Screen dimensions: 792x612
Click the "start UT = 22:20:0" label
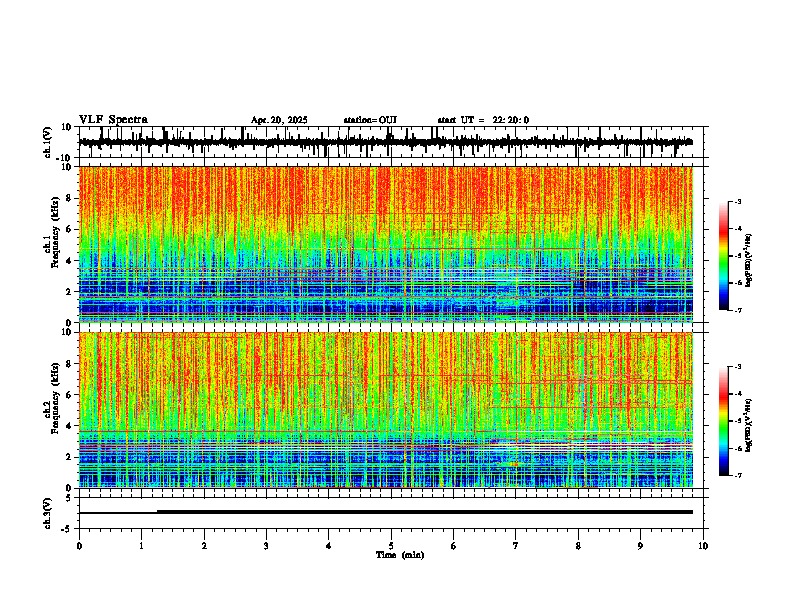(x=483, y=120)
